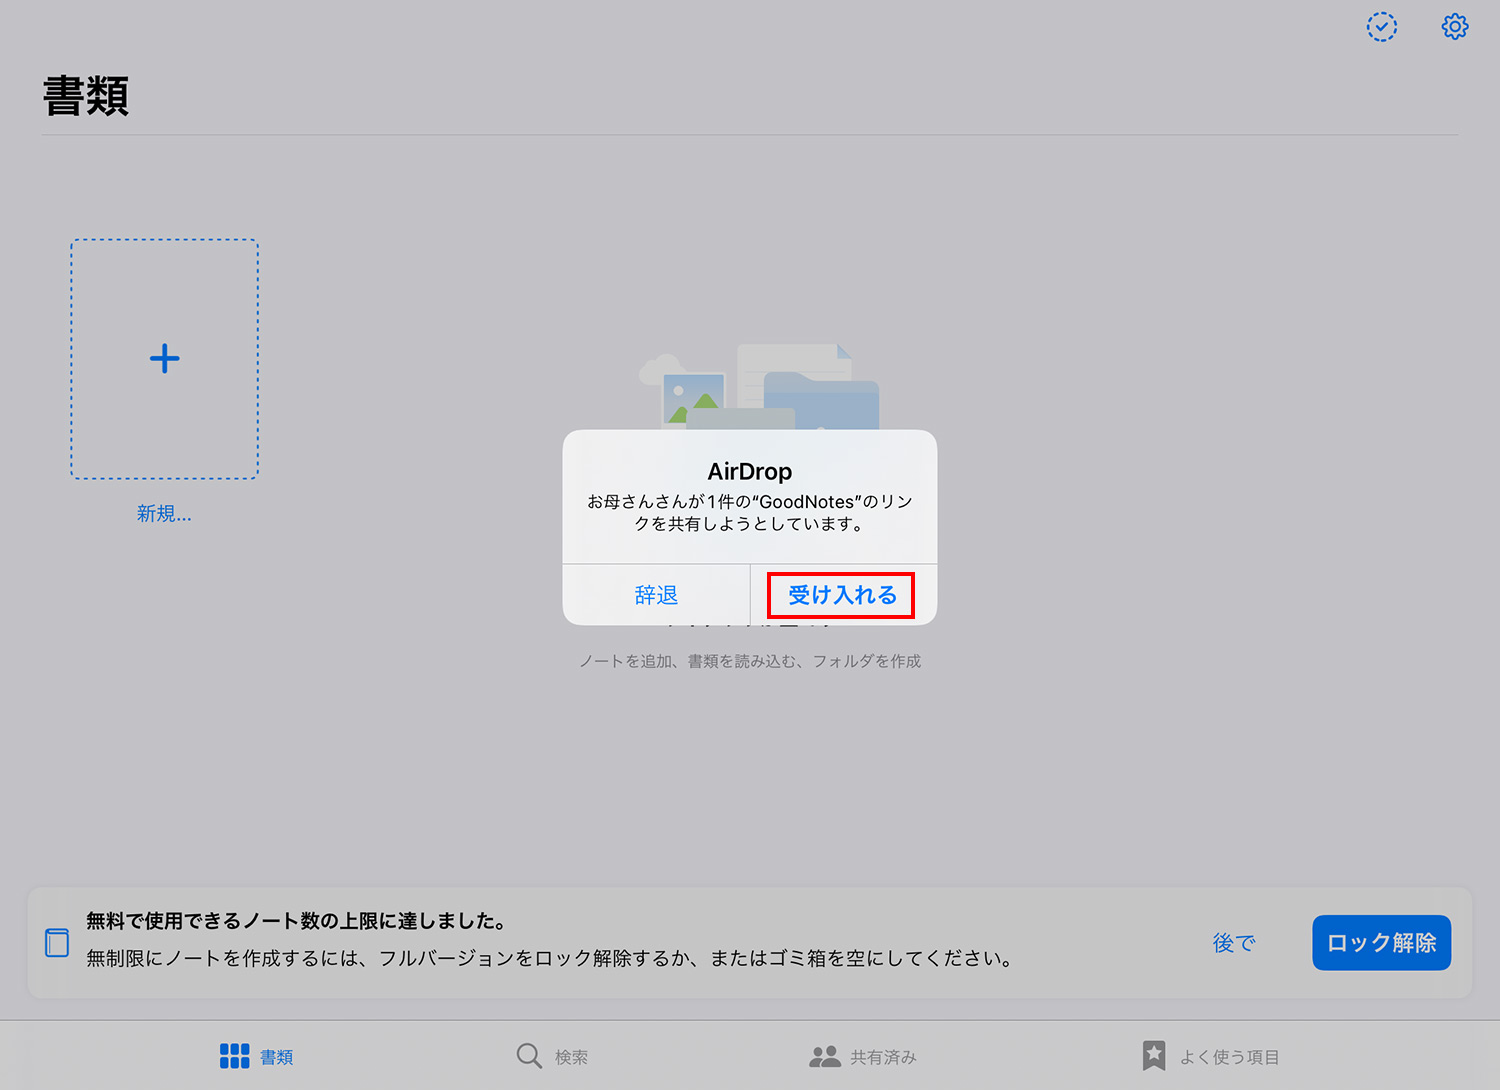Click the ロック解除 unlock button
This screenshot has height=1090, width=1500.
click(x=1381, y=942)
